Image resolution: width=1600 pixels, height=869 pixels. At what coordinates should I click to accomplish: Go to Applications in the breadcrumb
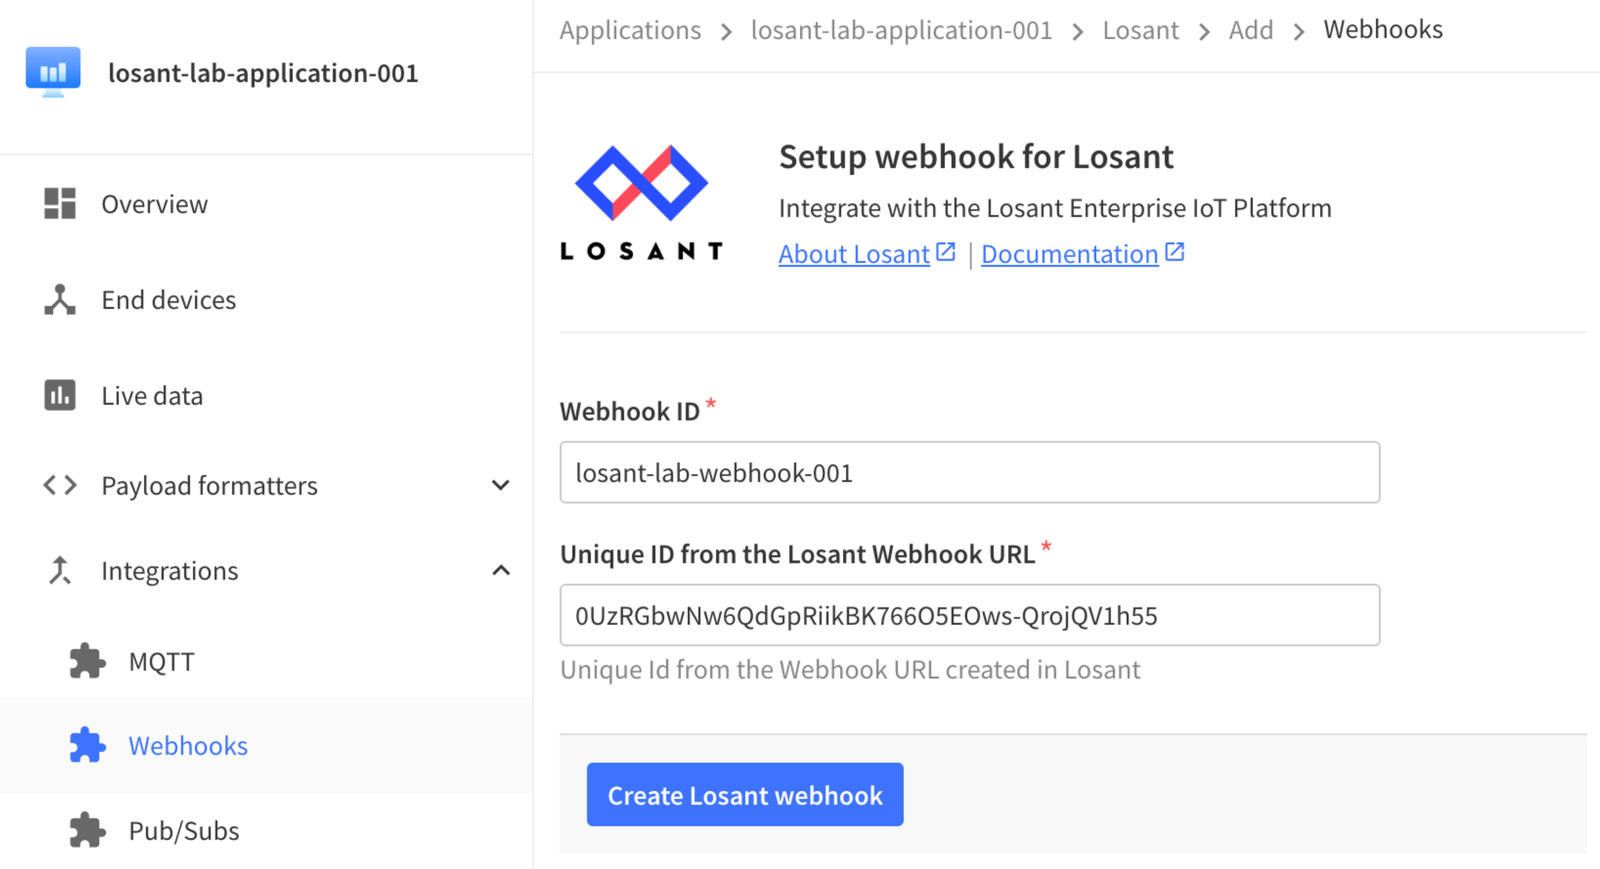[x=630, y=30]
